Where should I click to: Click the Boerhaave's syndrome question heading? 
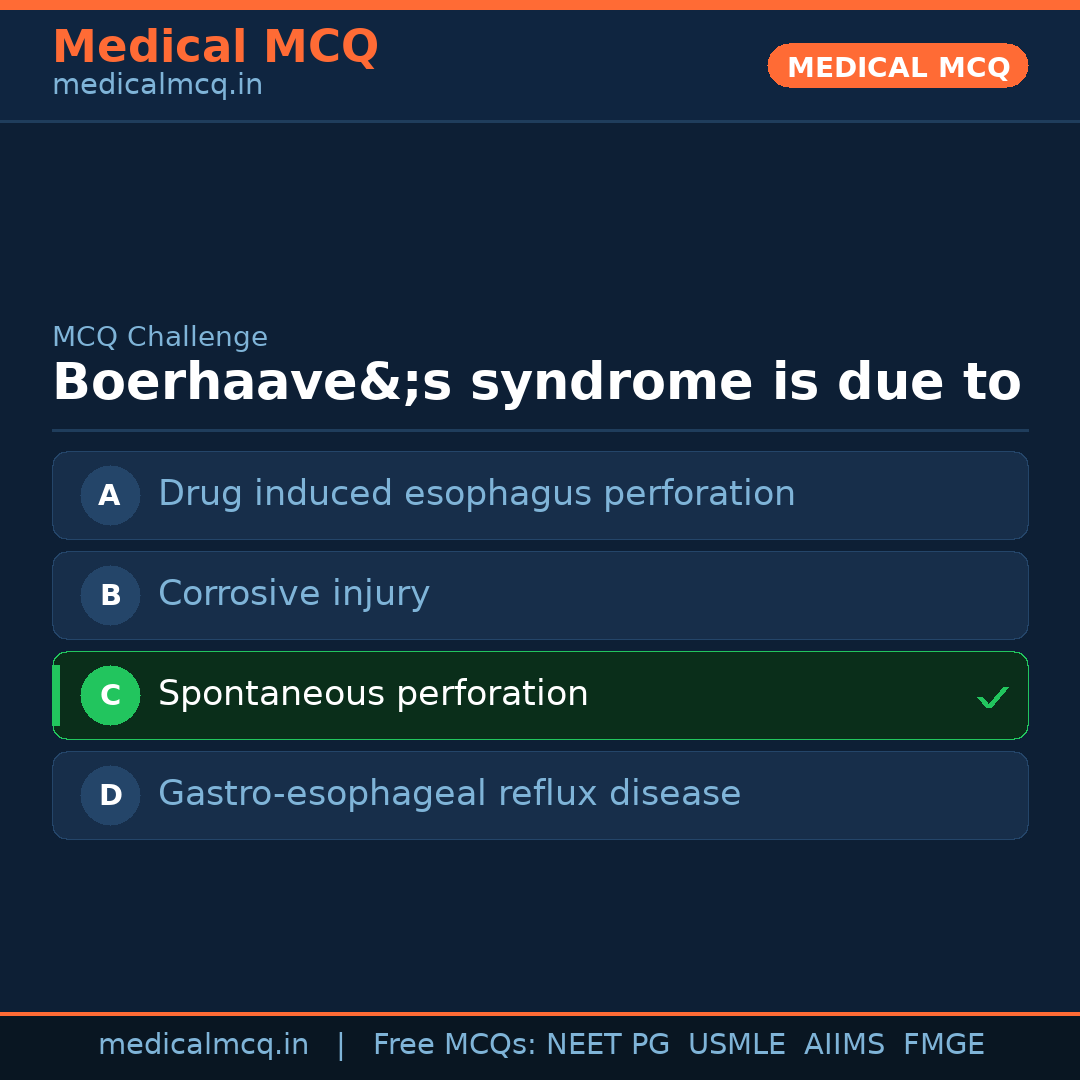tap(536, 383)
